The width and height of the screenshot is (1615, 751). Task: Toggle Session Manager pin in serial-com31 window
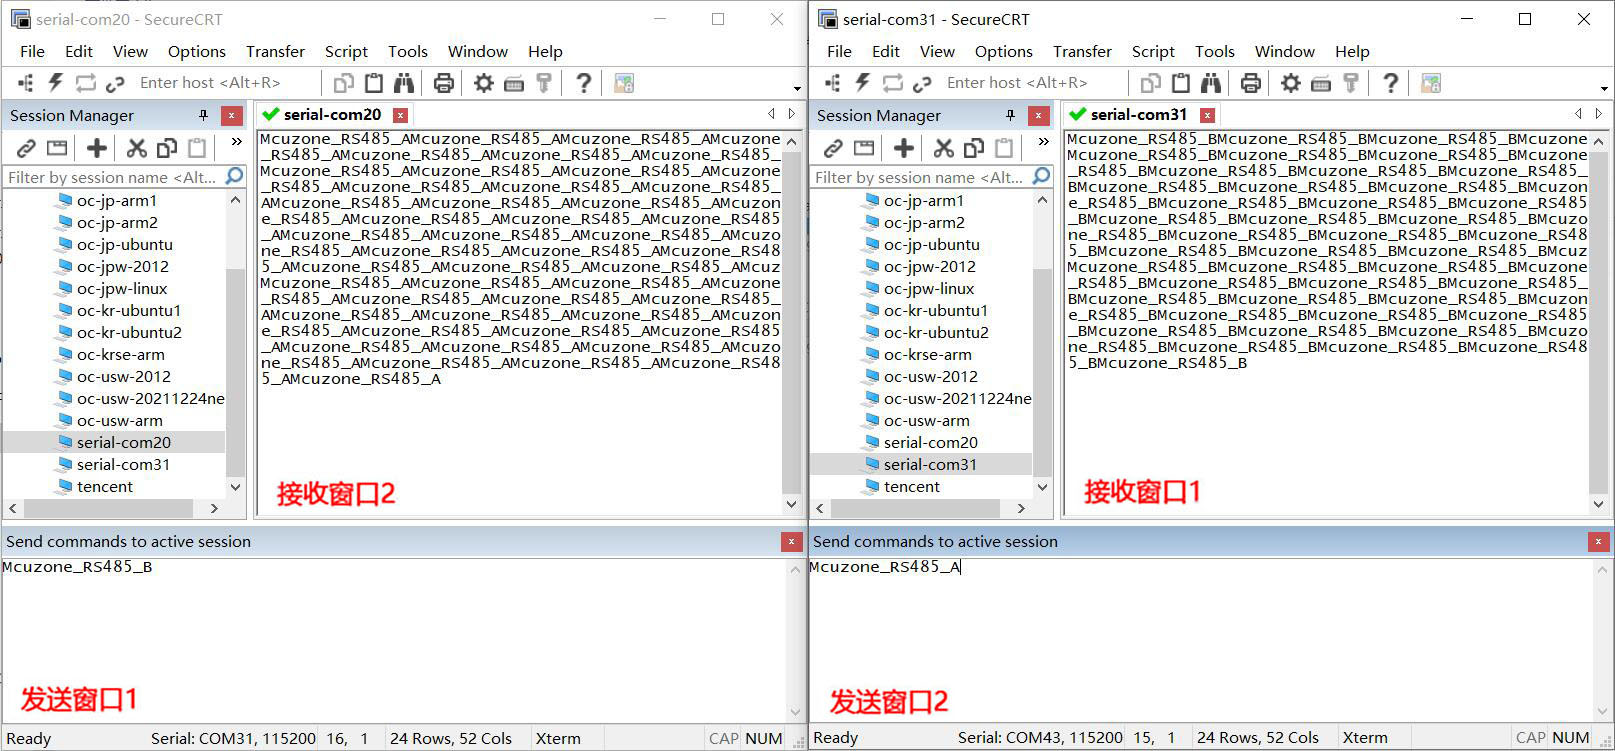[1010, 116]
